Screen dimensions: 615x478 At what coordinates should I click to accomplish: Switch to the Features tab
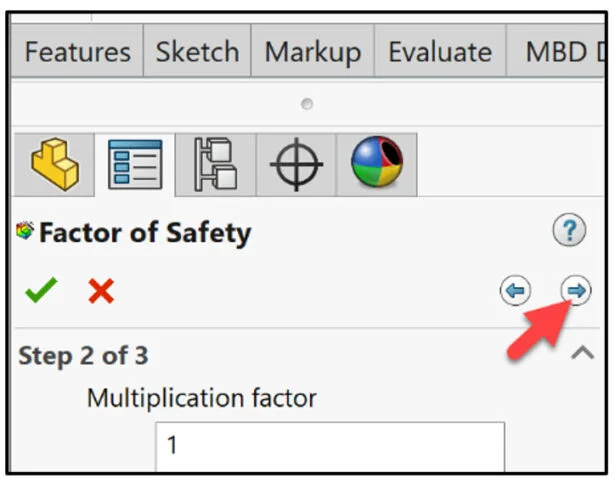coord(77,52)
